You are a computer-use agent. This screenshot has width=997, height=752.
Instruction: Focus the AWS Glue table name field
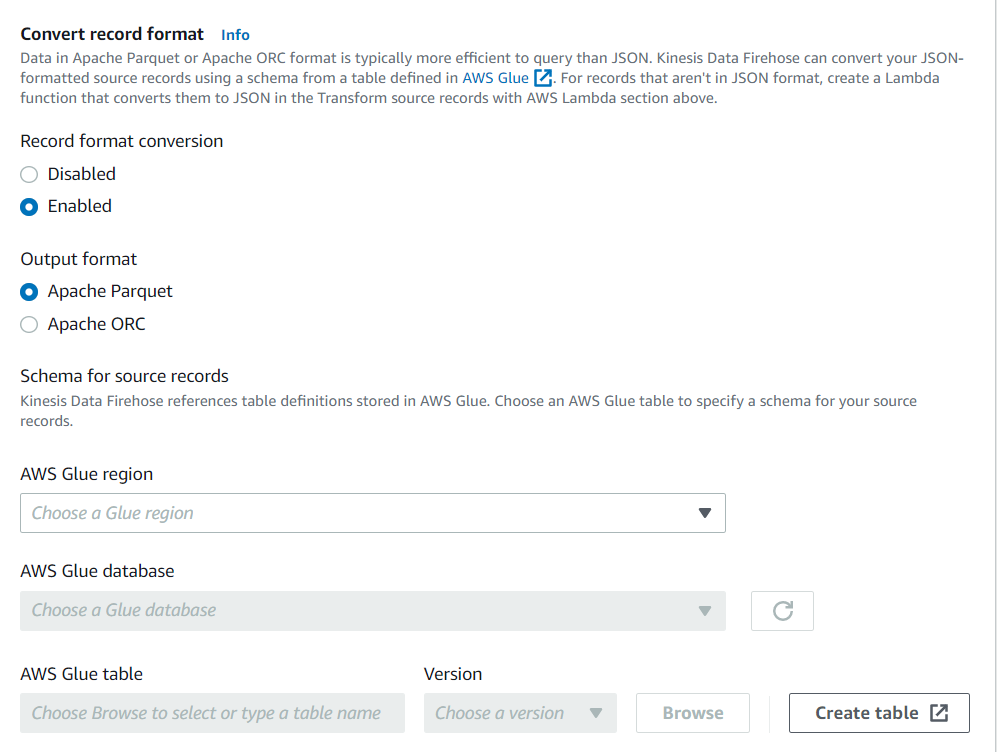coord(212,713)
